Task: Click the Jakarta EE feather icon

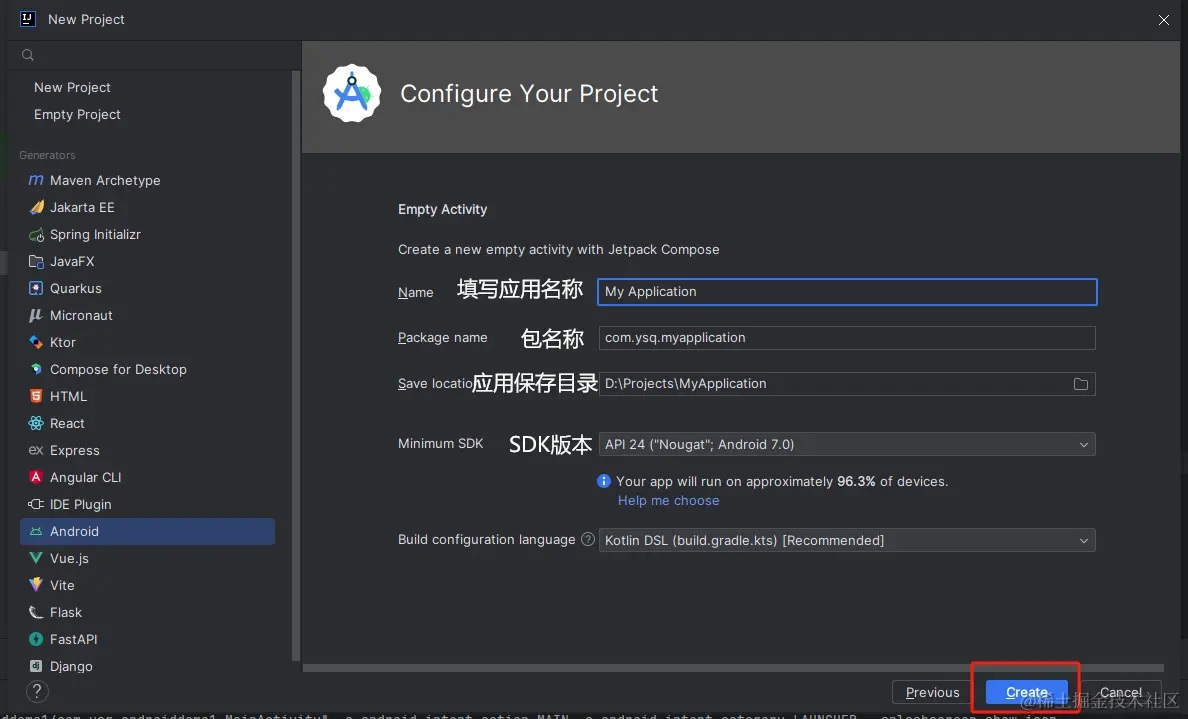Action: coord(36,207)
